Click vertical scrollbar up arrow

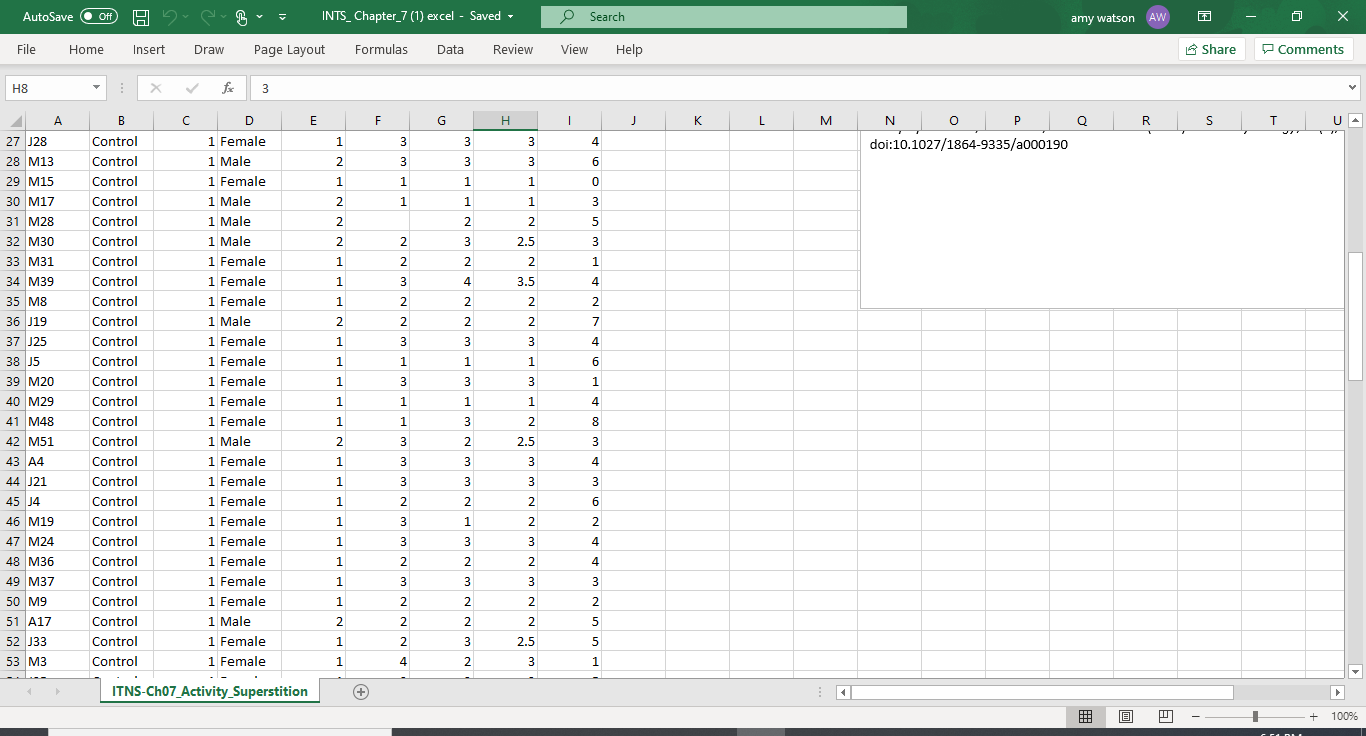[1355, 120]
